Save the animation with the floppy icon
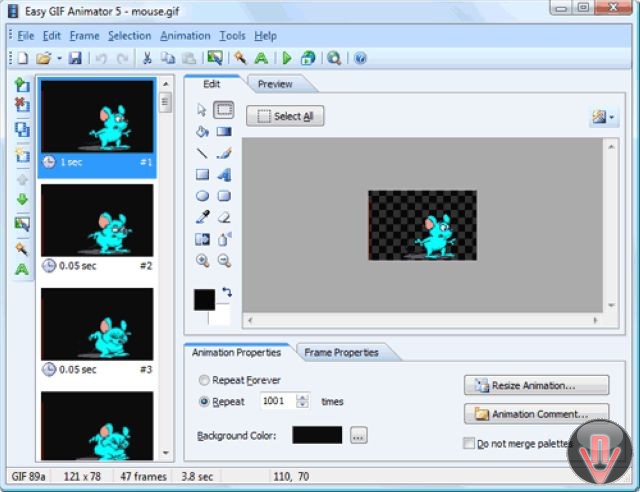Viewport: 640px width, 492px height. [75, 58]
